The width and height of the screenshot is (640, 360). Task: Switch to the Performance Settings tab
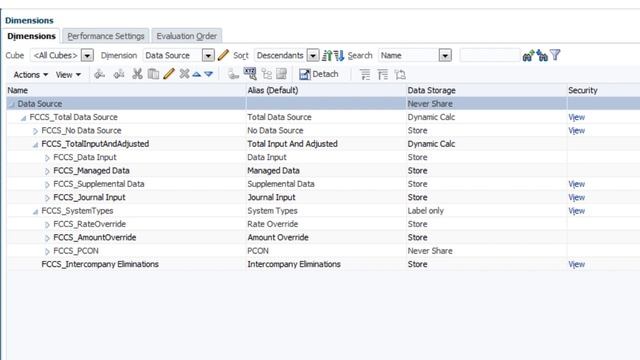(x=106, y=36)
